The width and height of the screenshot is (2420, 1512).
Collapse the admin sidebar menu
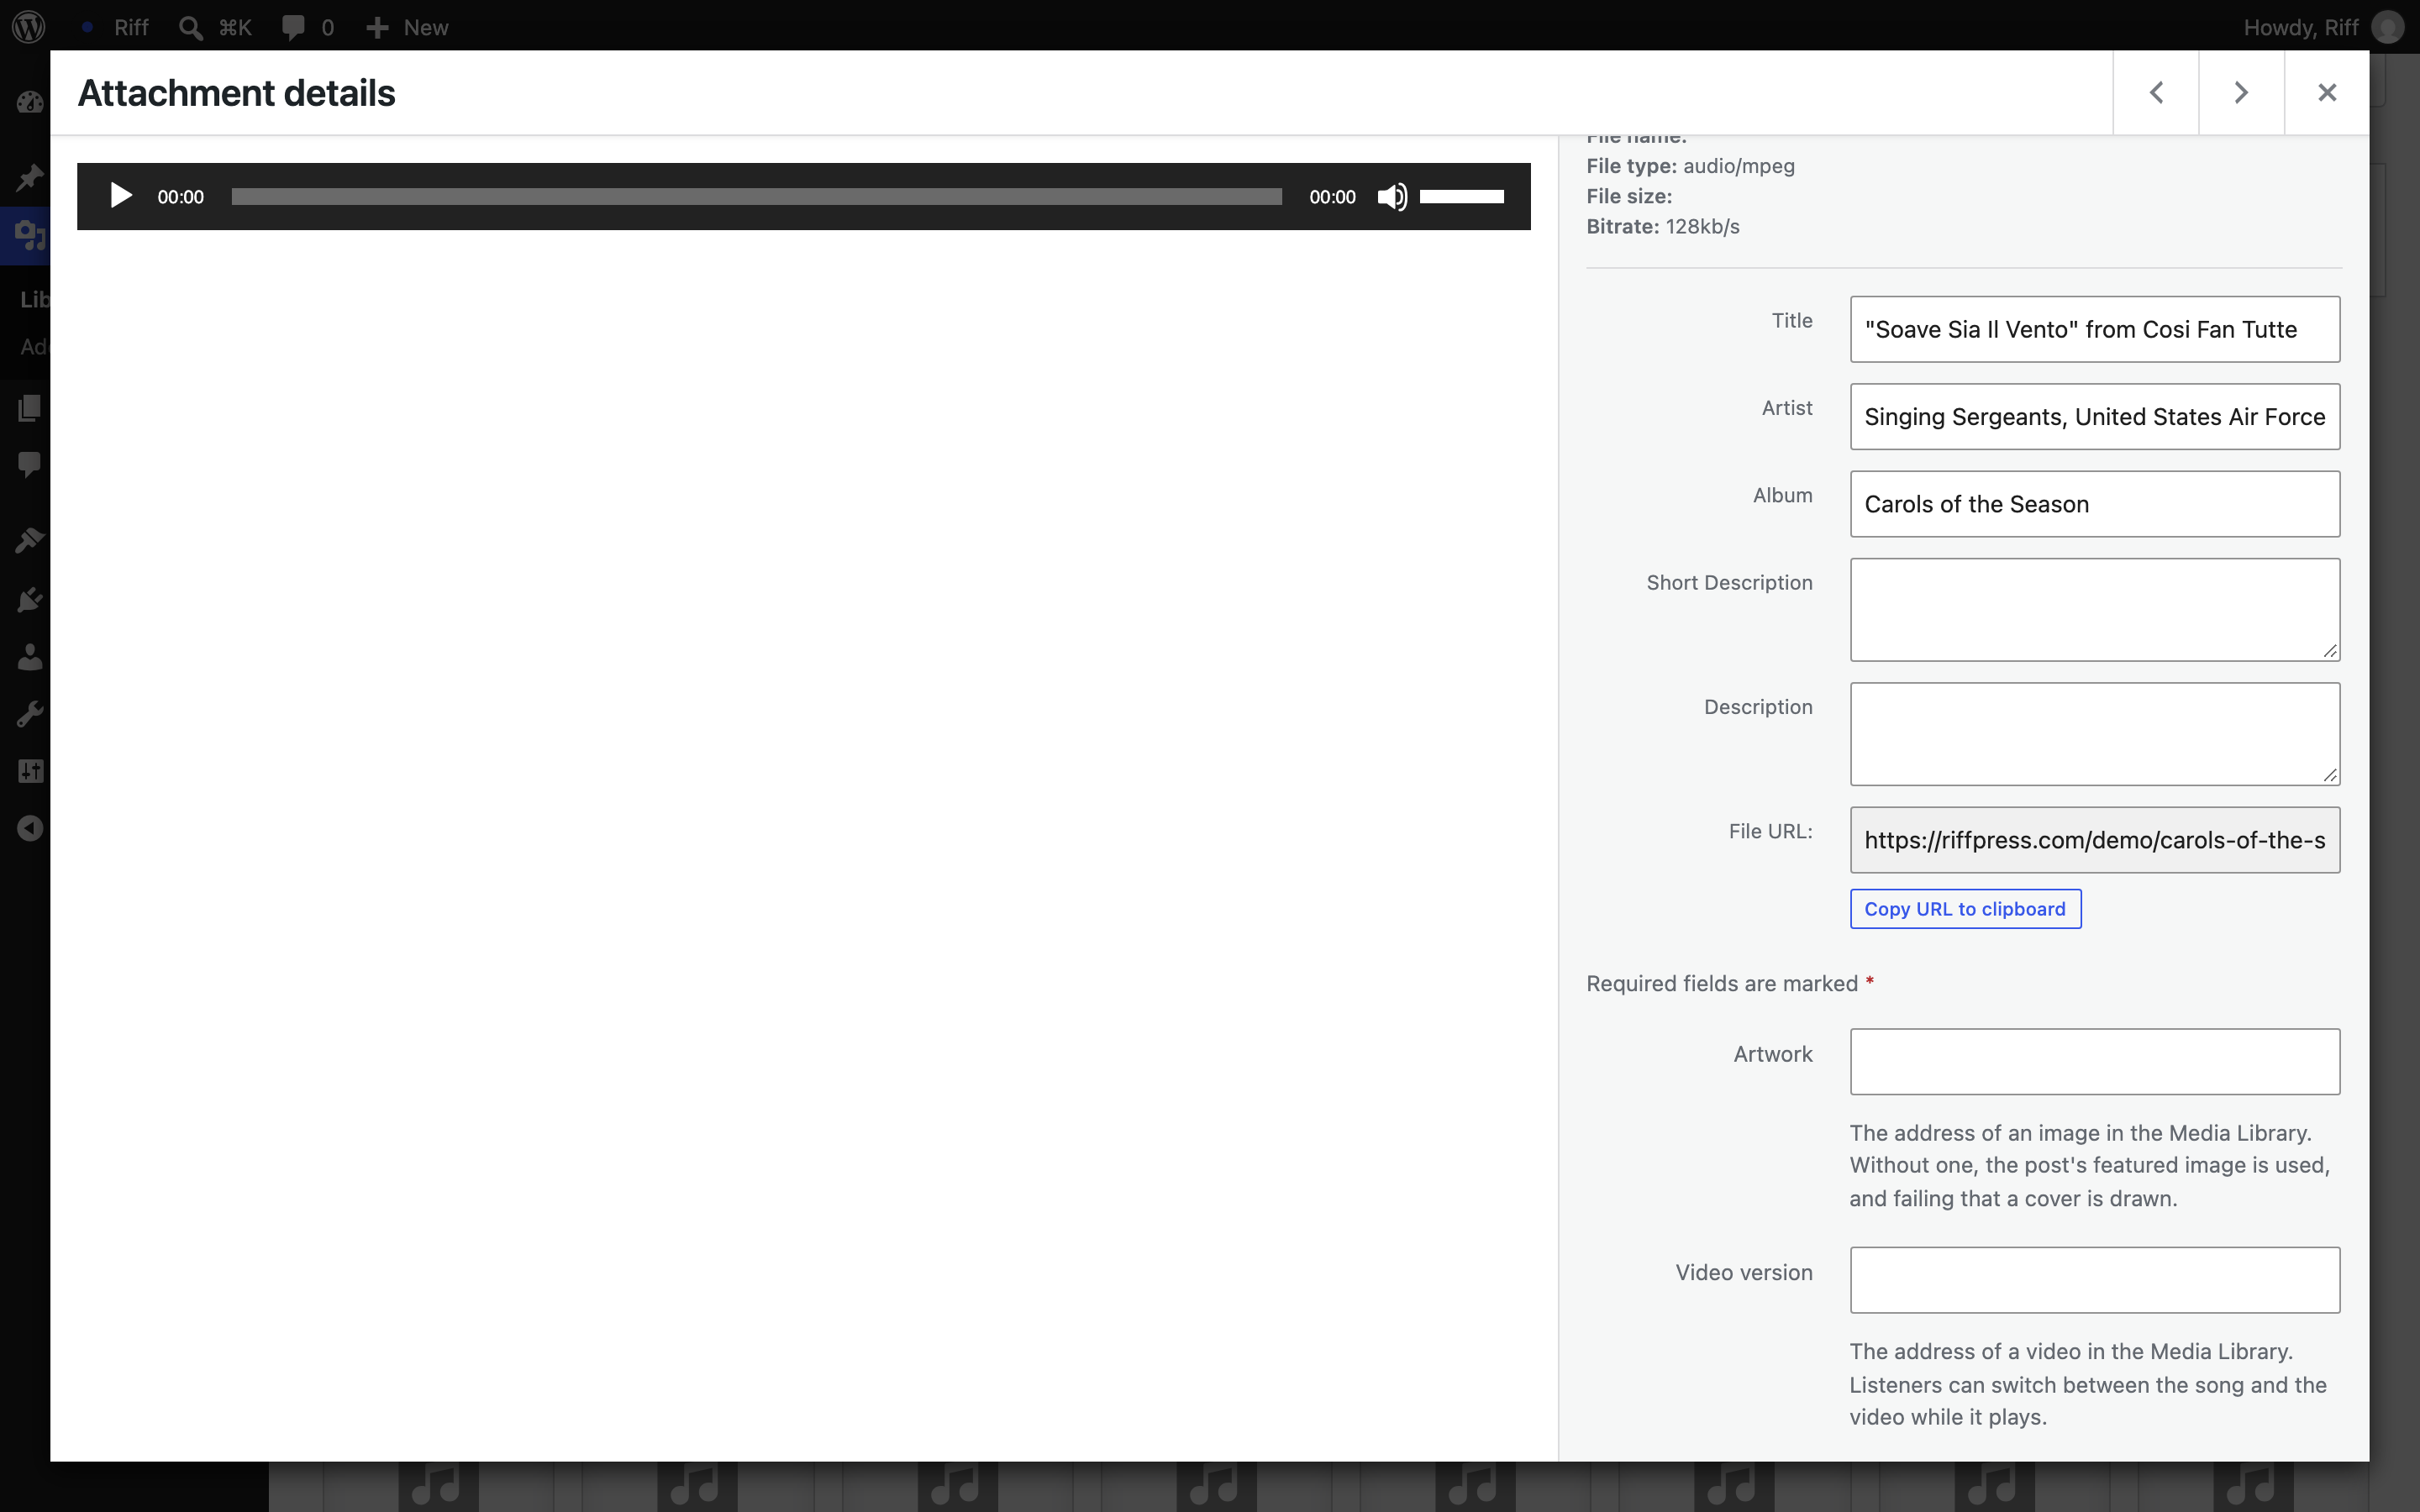coord(29,828)
